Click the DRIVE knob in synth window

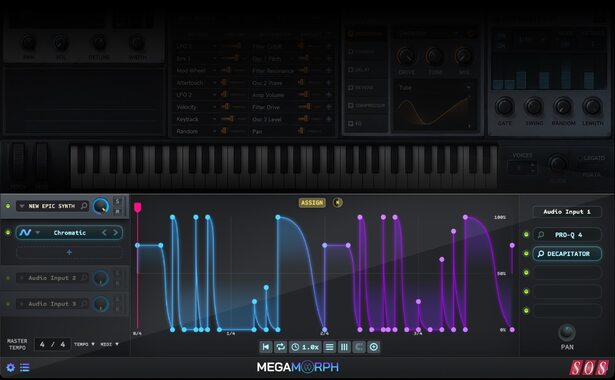coord(406,56)
